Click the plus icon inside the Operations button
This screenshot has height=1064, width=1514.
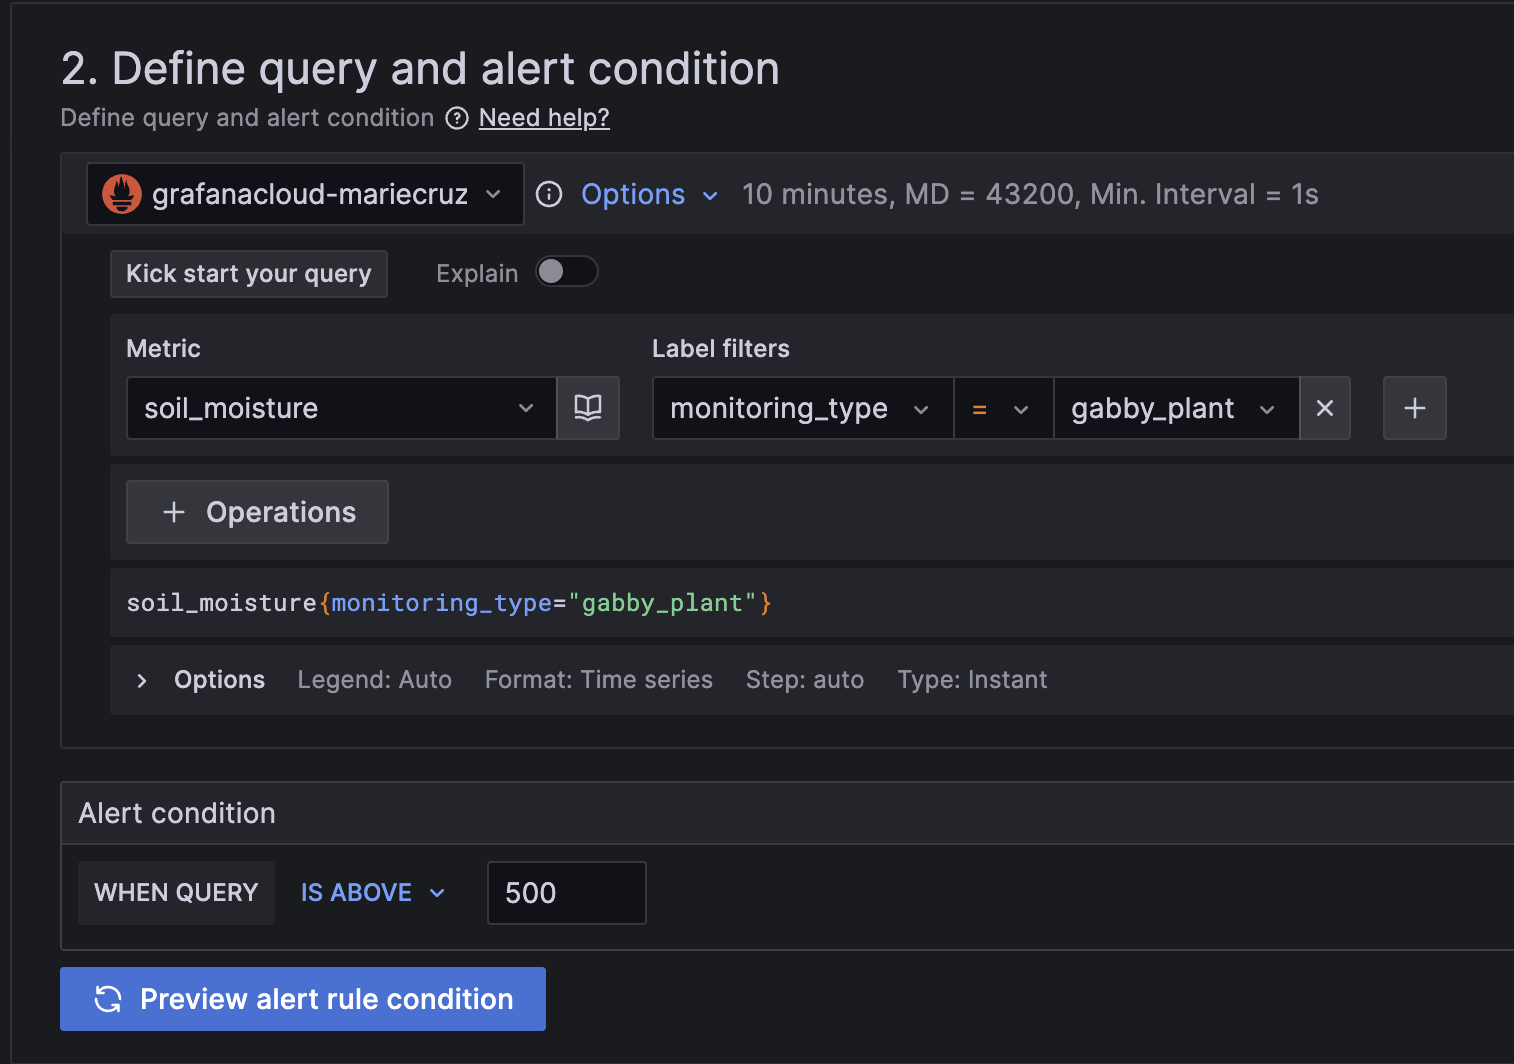[174, 512]
